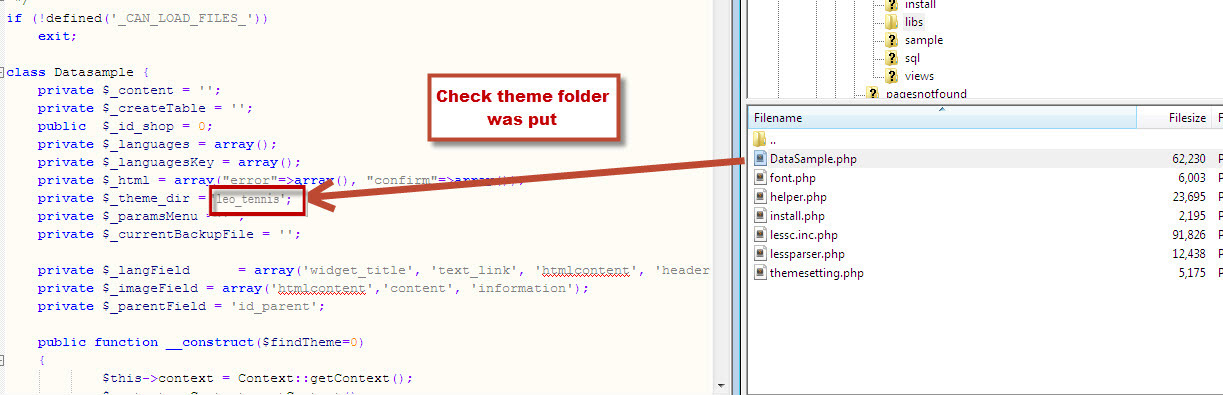Click the install.php file icon

[x=760, y=215]
